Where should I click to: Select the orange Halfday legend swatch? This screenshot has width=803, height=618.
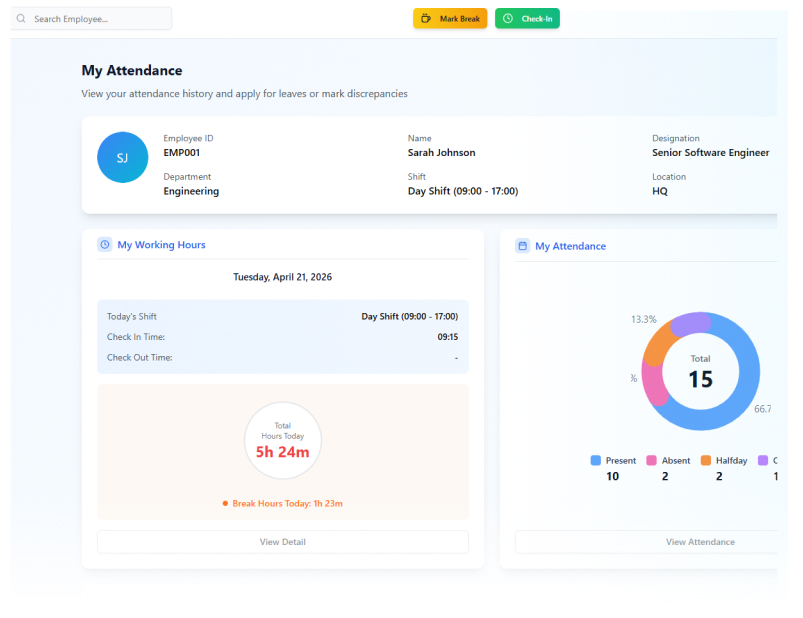click(x=706, y=461)
